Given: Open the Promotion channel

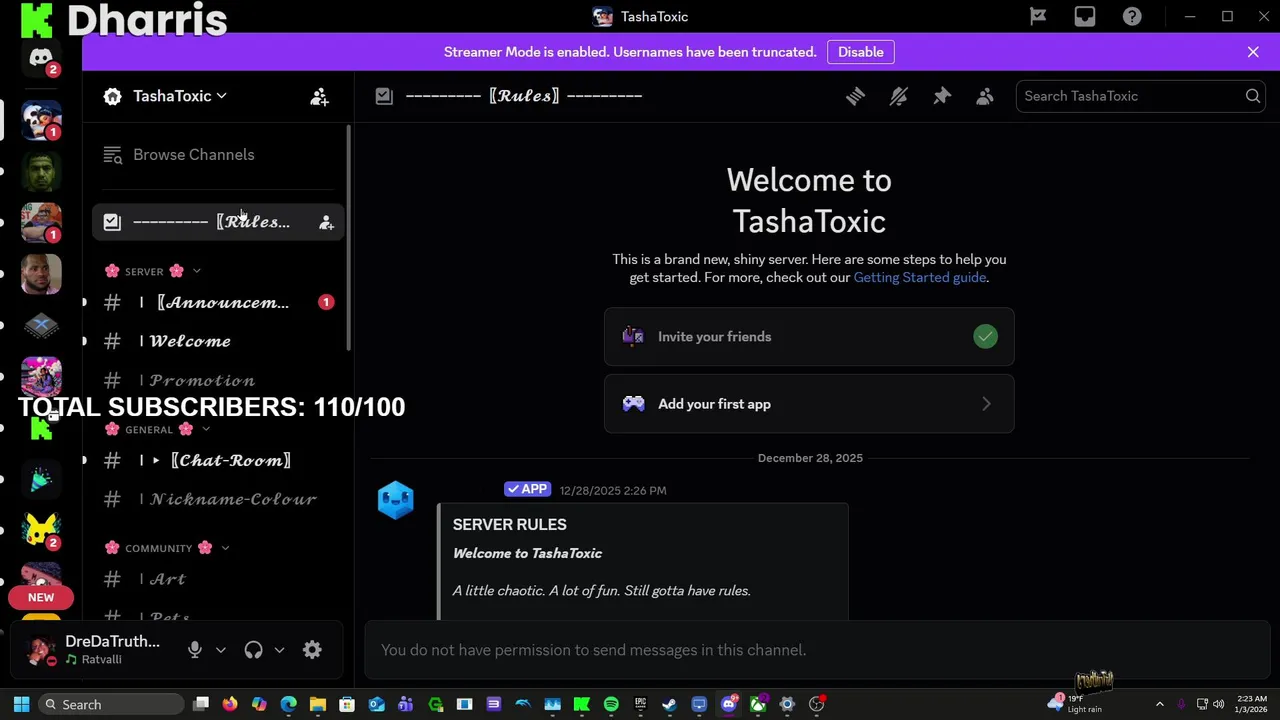Looking at the screenshot, I should coord(218,380).
